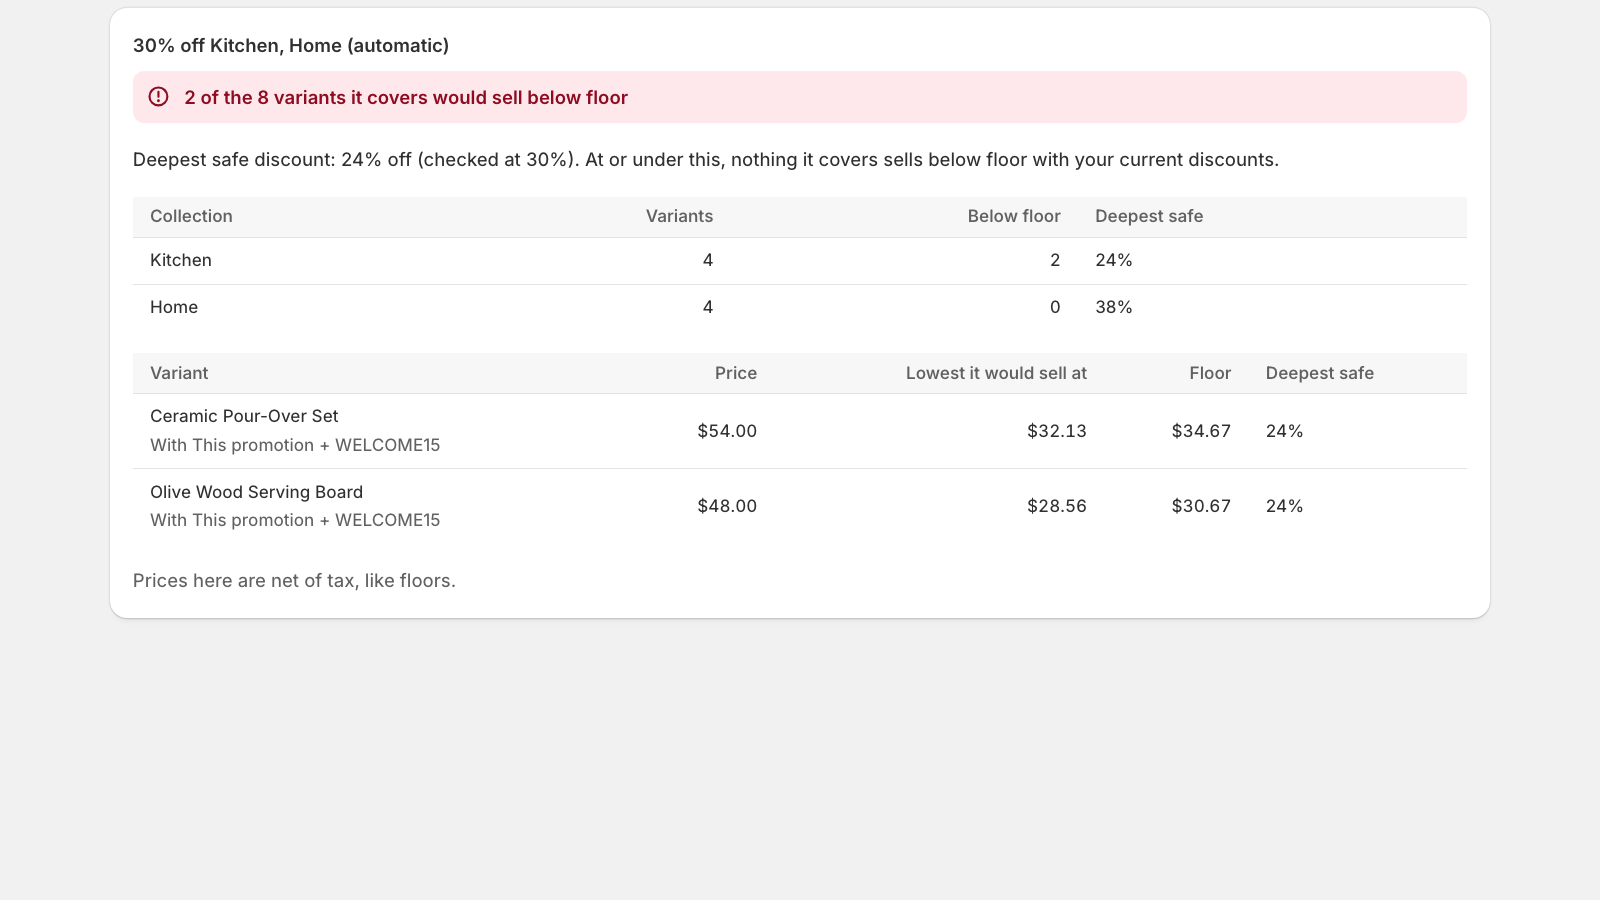The height and width of the screenshot is (900, 1600).
Task: Click the '2 of the 8 variants' warning text
Action: (406, 98)
